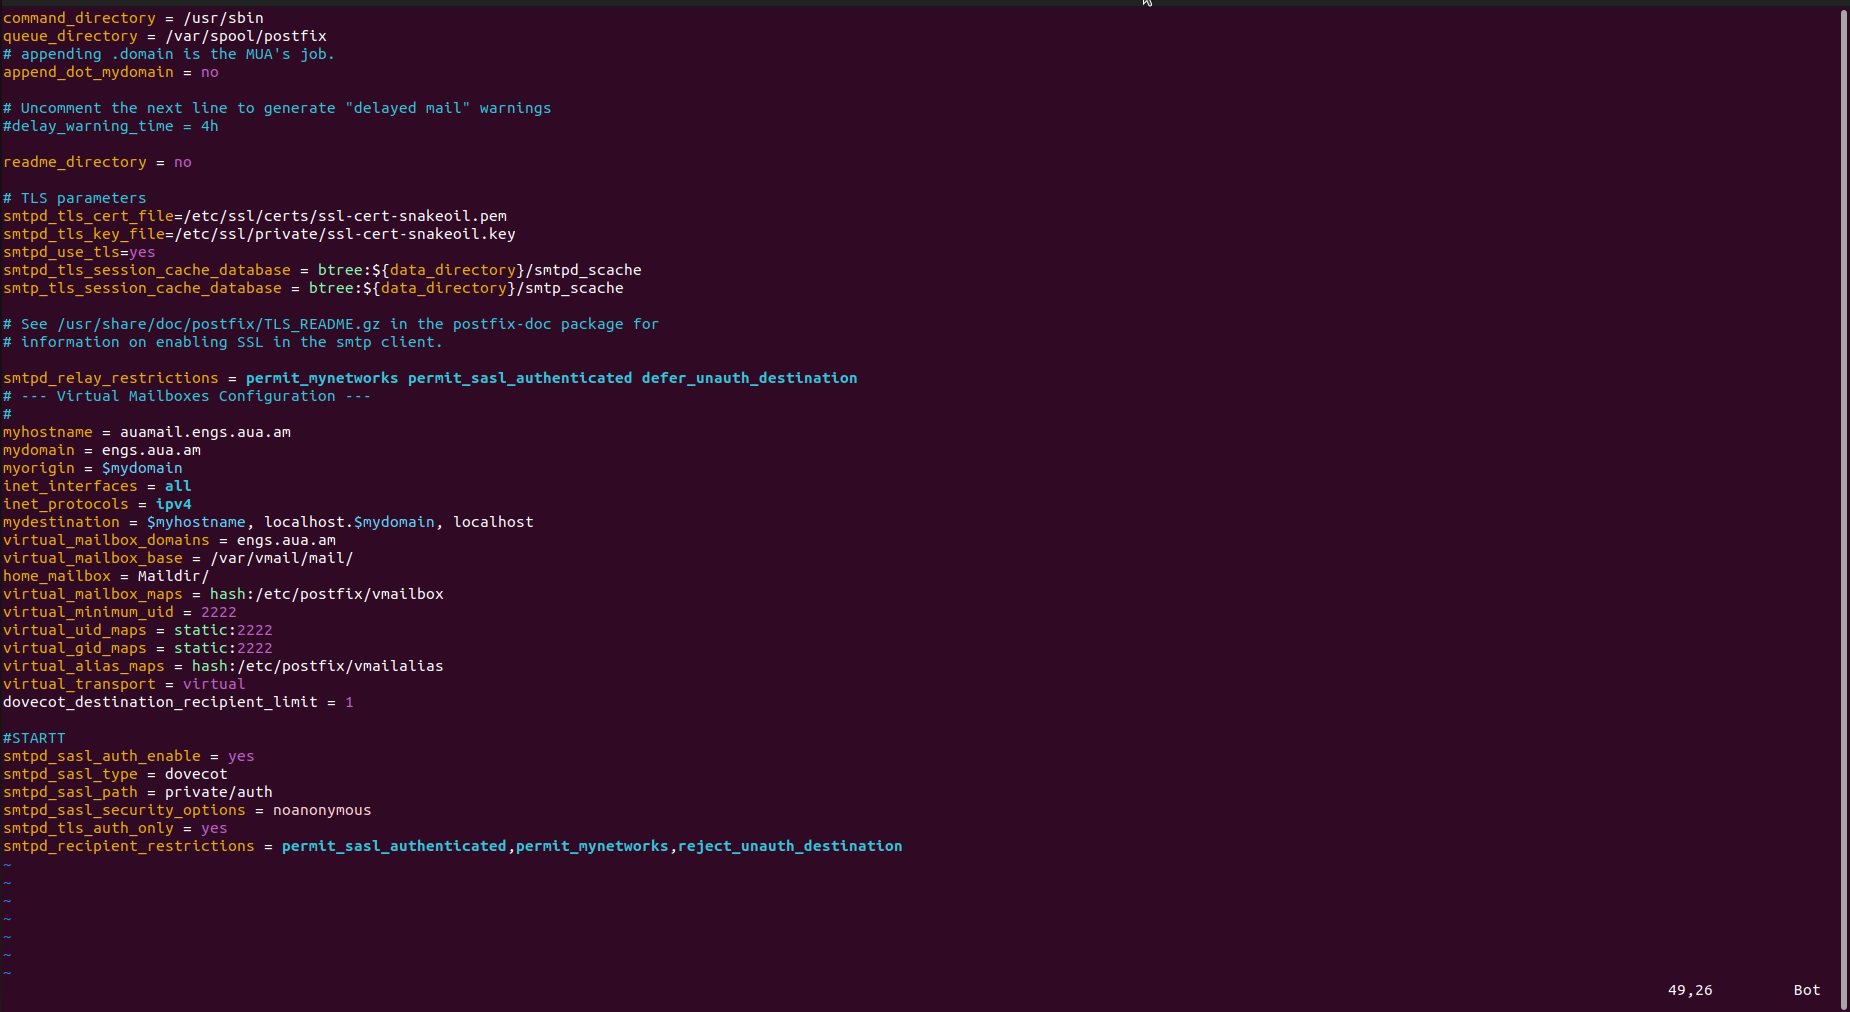Click the home_mailbox = Maildir/ line
The image size is (1850, 1012).
tap(106, 576)
